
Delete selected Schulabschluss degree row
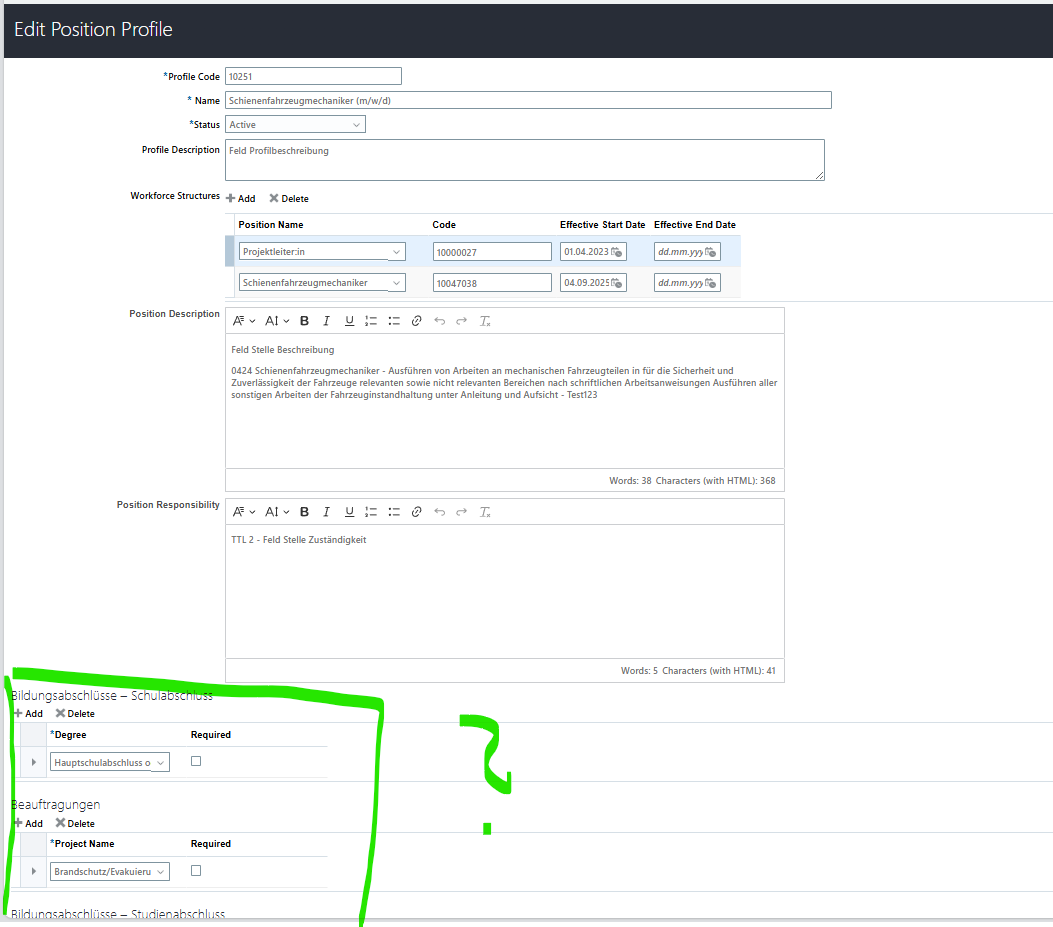pyautogui.click(x=75, y=713)
